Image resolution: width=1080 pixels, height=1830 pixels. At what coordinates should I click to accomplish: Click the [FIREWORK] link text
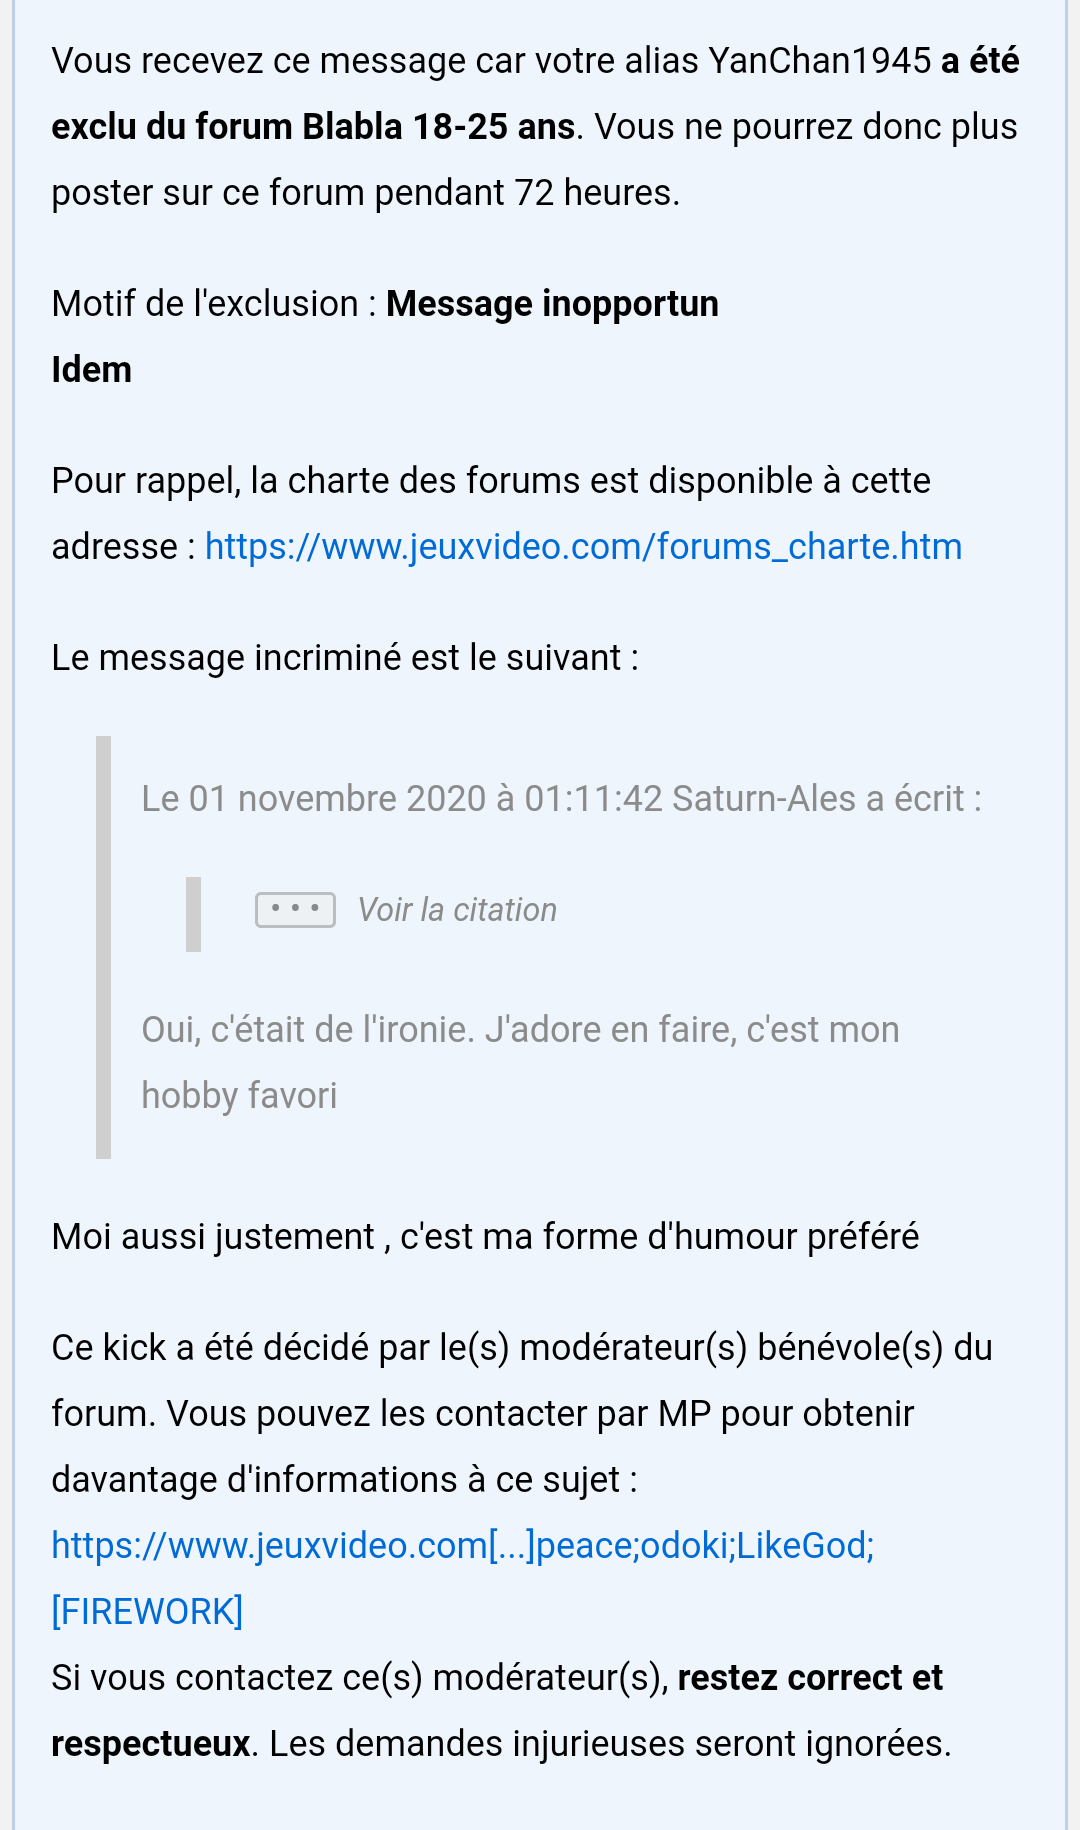coord(147,1612)
